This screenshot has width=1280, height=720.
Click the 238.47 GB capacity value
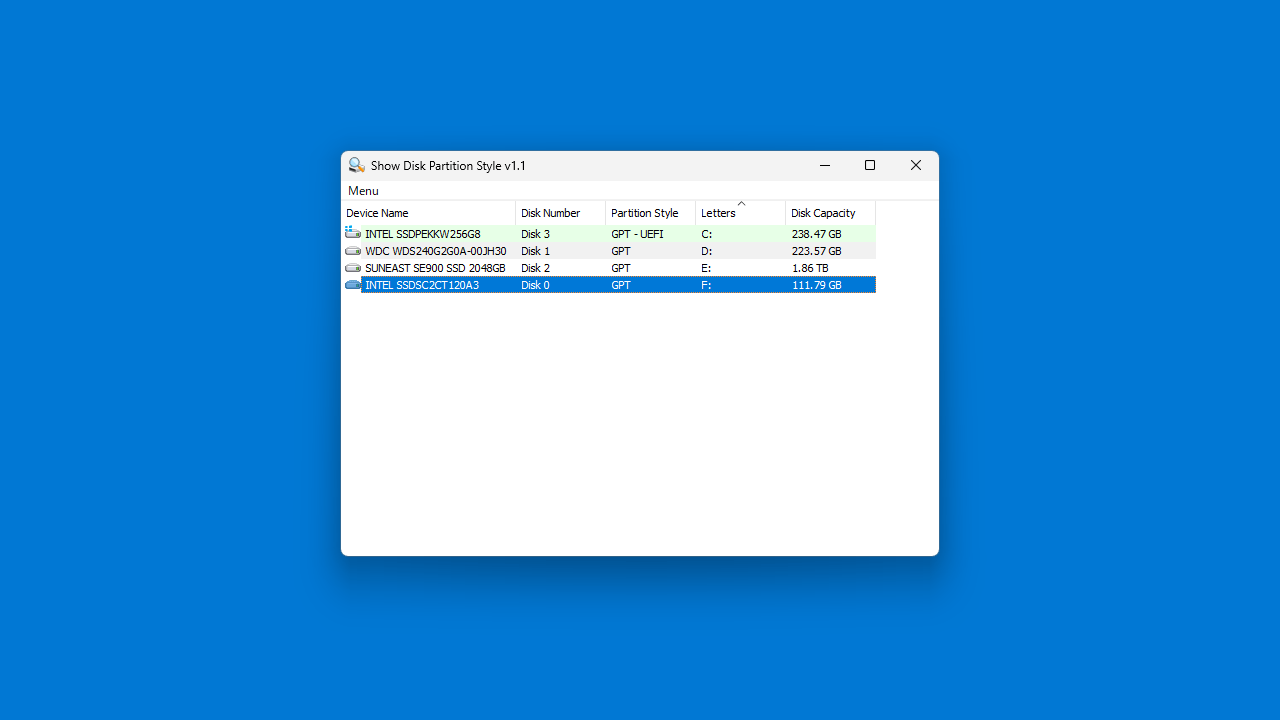(817, 234)
